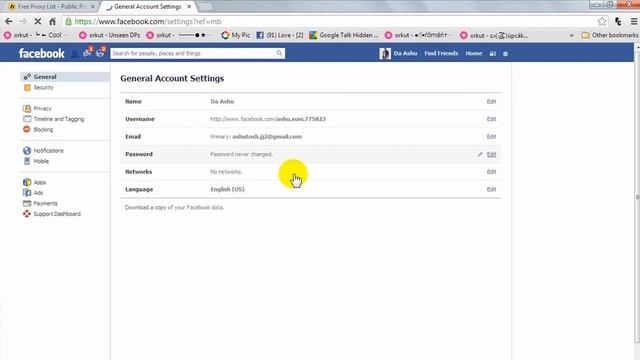This screenshot has height=360, width=640.
Task: Edit the Username row
Action: tap(491, 119)
